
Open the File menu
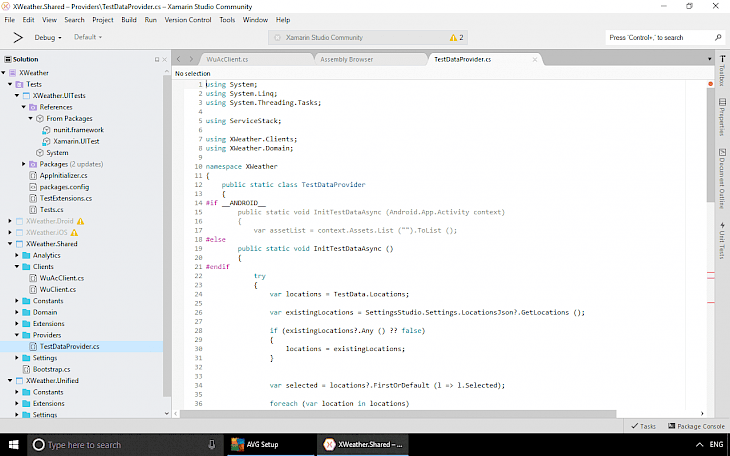click(x=10, y=20)
